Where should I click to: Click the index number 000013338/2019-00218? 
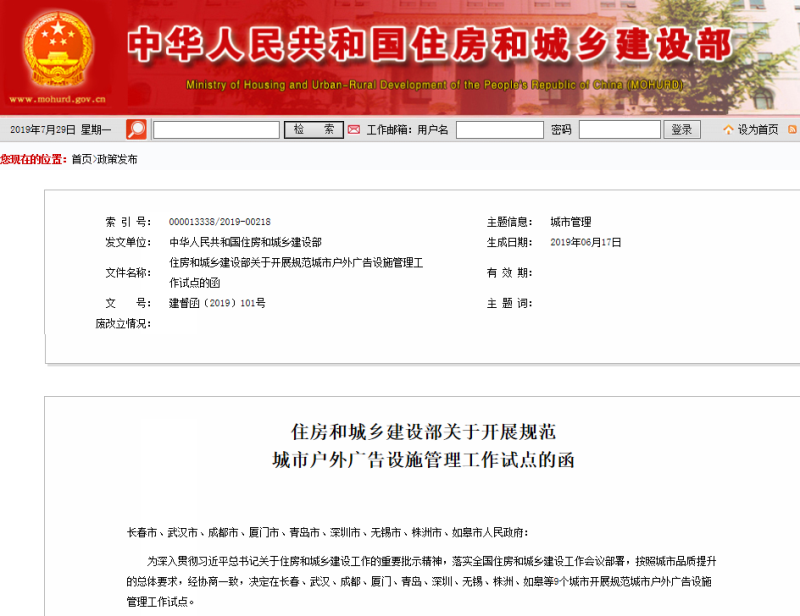coord(220,222)
